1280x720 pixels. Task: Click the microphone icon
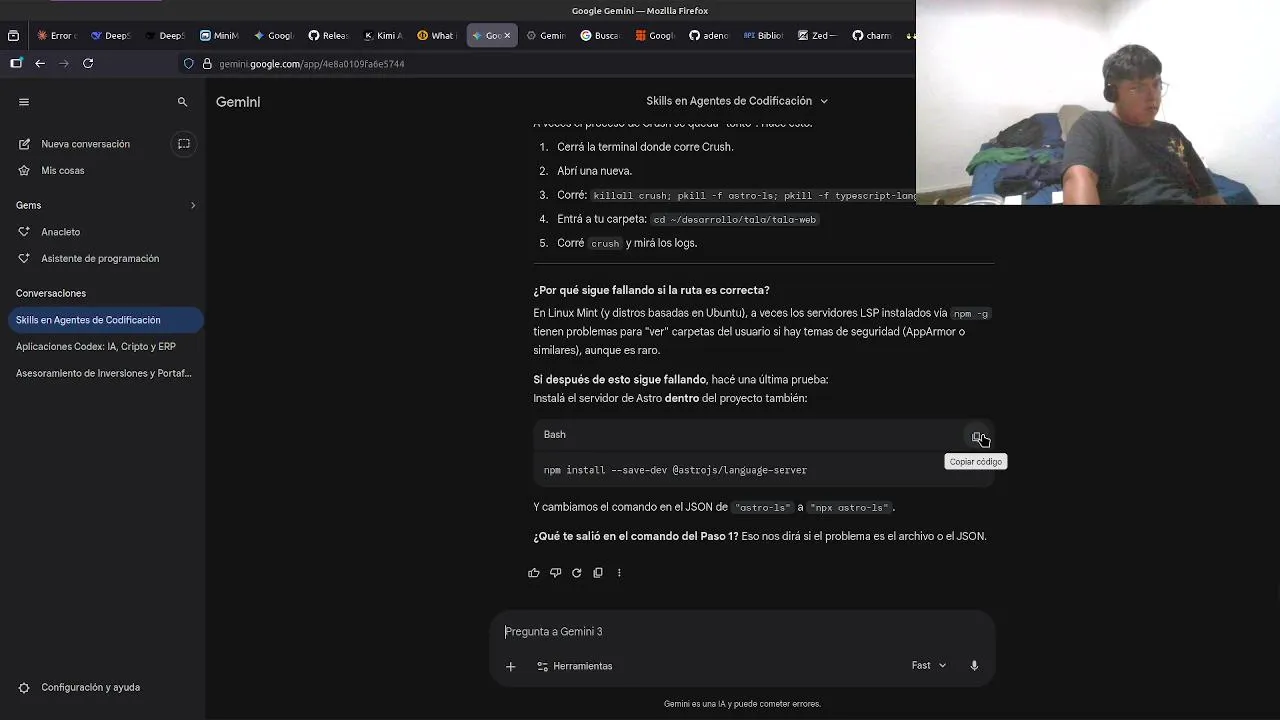coord(974,666)
